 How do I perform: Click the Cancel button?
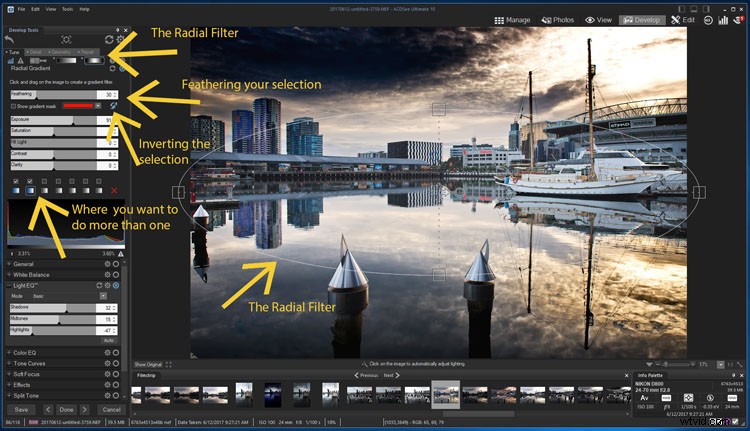(111, 409)
